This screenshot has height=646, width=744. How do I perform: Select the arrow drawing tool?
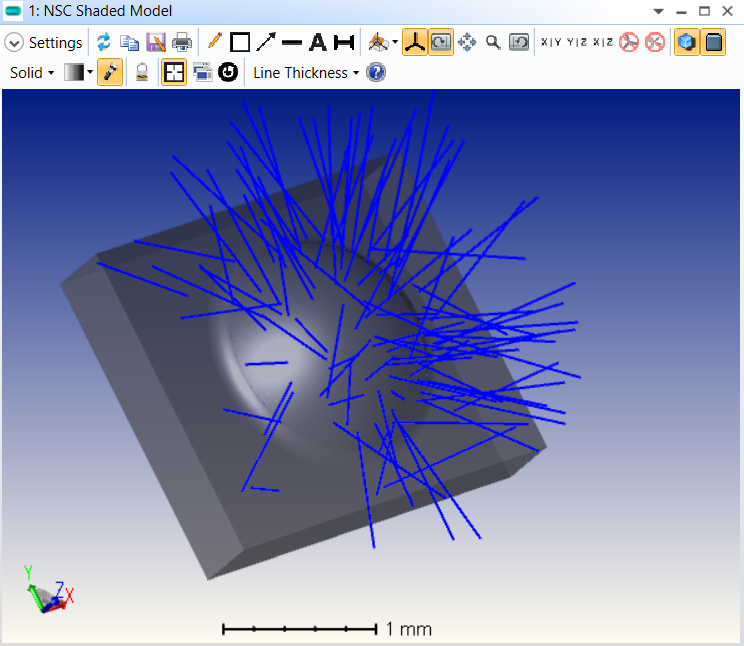tap(266, 42)
